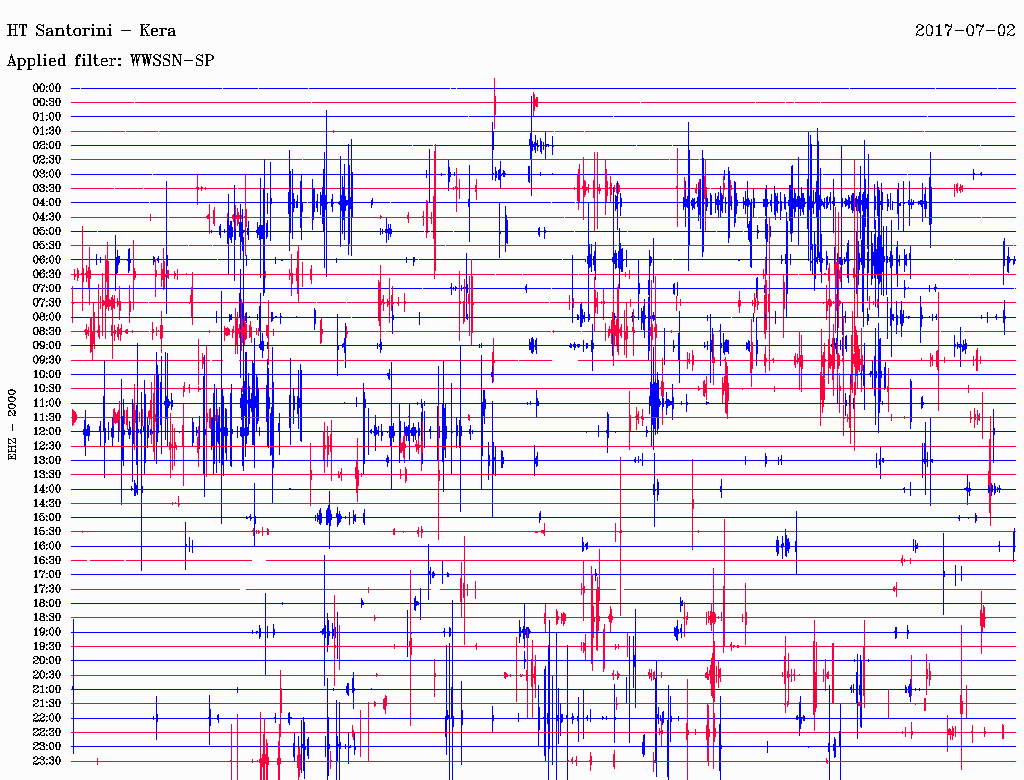Select the 08:30 time label
This screenshot has width=1024, height=780.
pos(47,331)
